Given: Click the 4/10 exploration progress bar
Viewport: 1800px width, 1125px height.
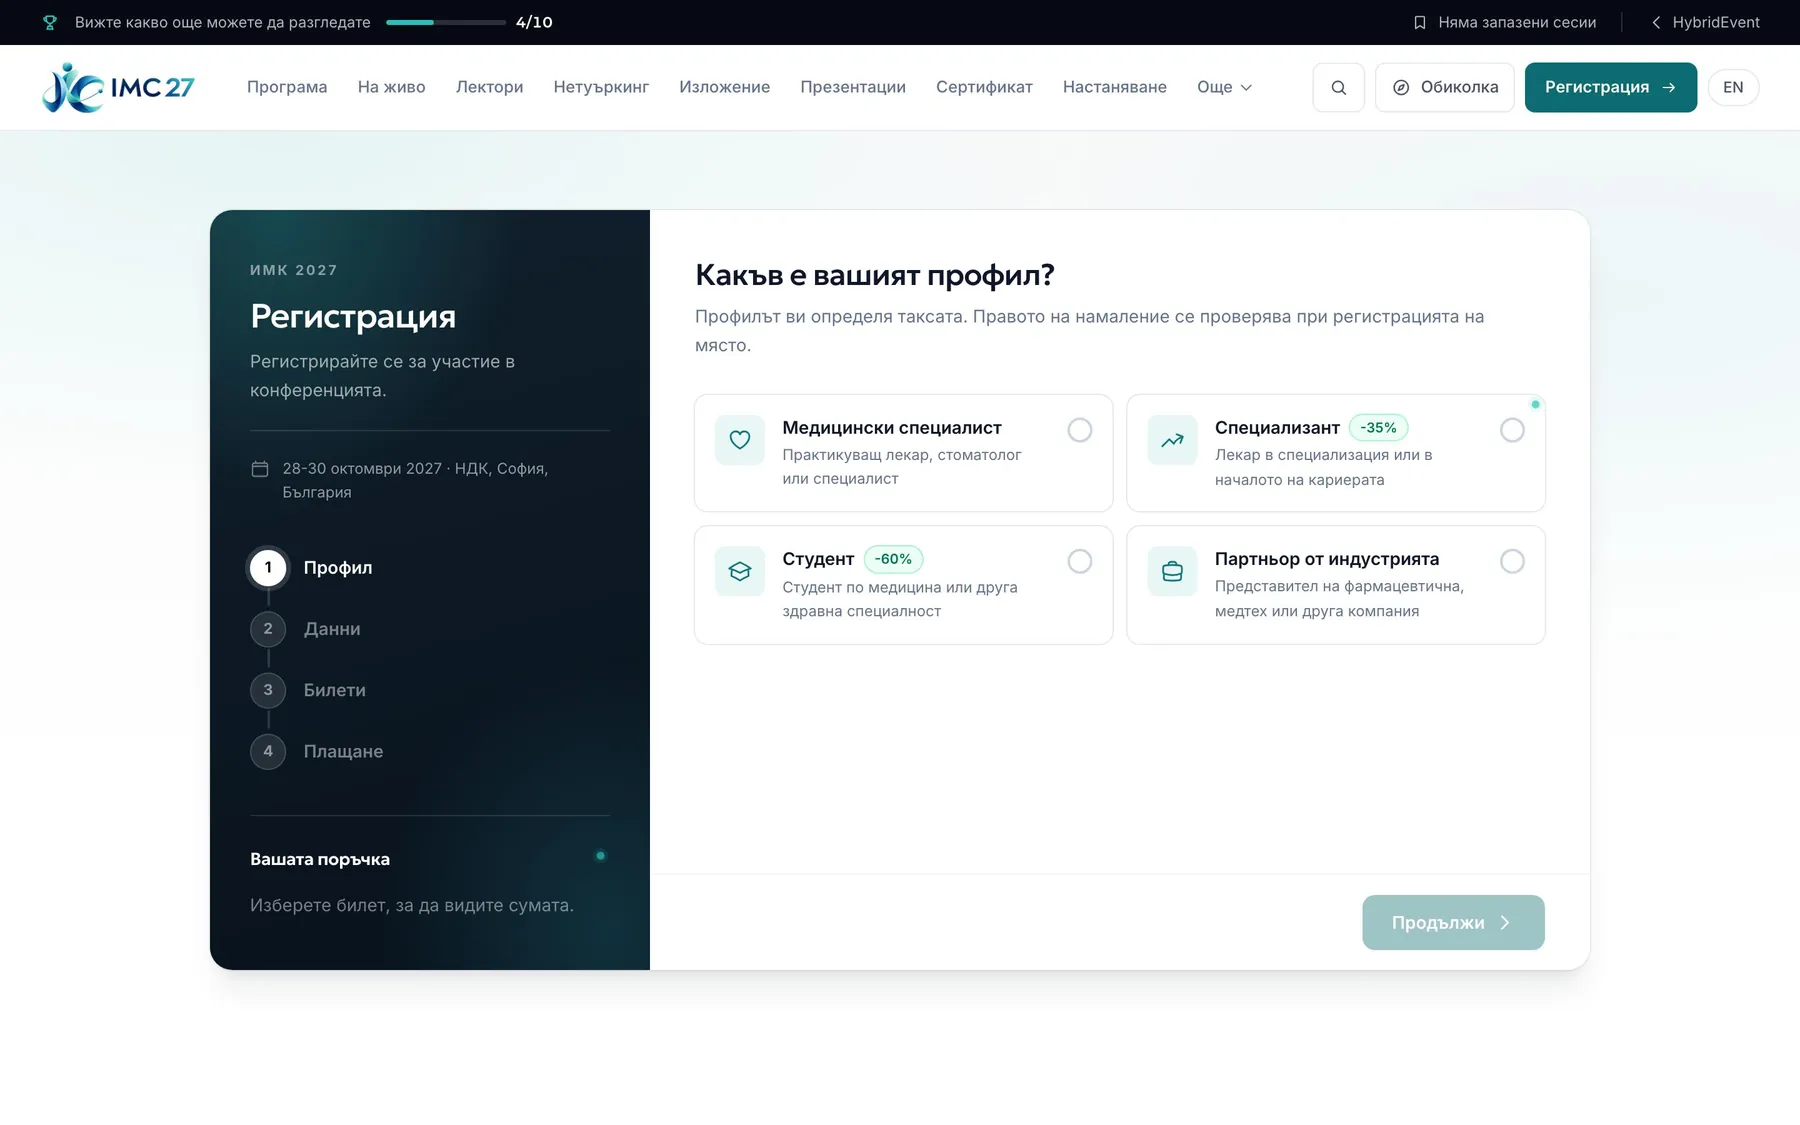Looking at the screenshot, I should 446,22.
